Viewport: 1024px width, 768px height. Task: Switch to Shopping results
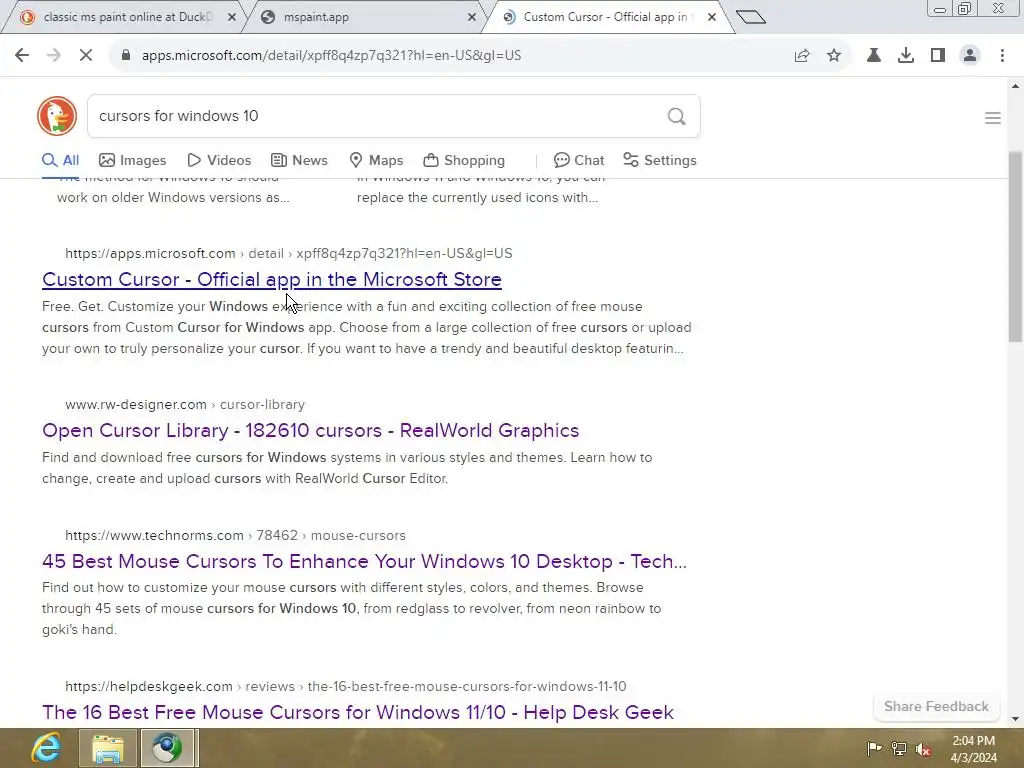[464, 161]
